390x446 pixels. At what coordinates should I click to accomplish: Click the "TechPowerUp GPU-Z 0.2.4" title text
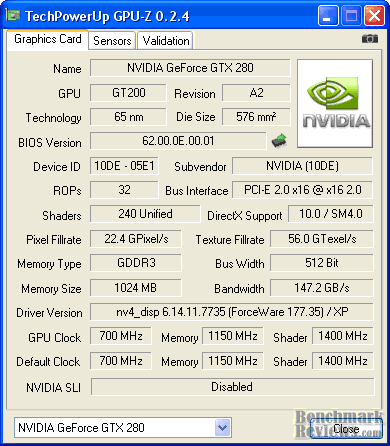tap(107, 16)
